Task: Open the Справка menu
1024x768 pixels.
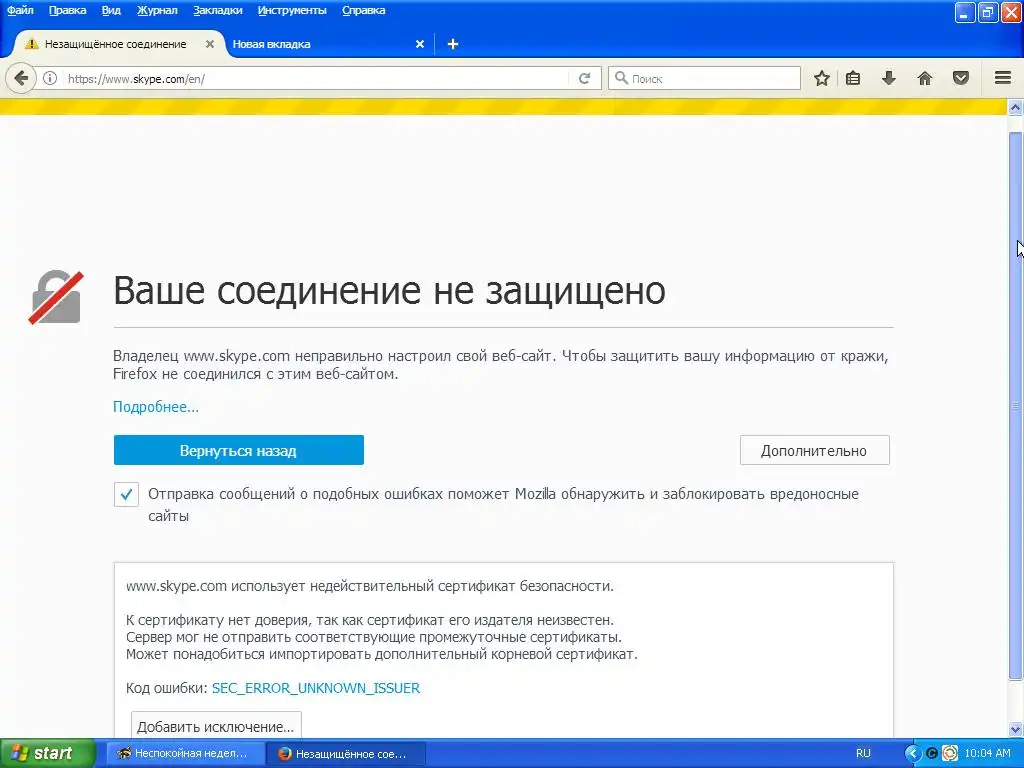Action: pyautogui.click(x=364, y=10)
